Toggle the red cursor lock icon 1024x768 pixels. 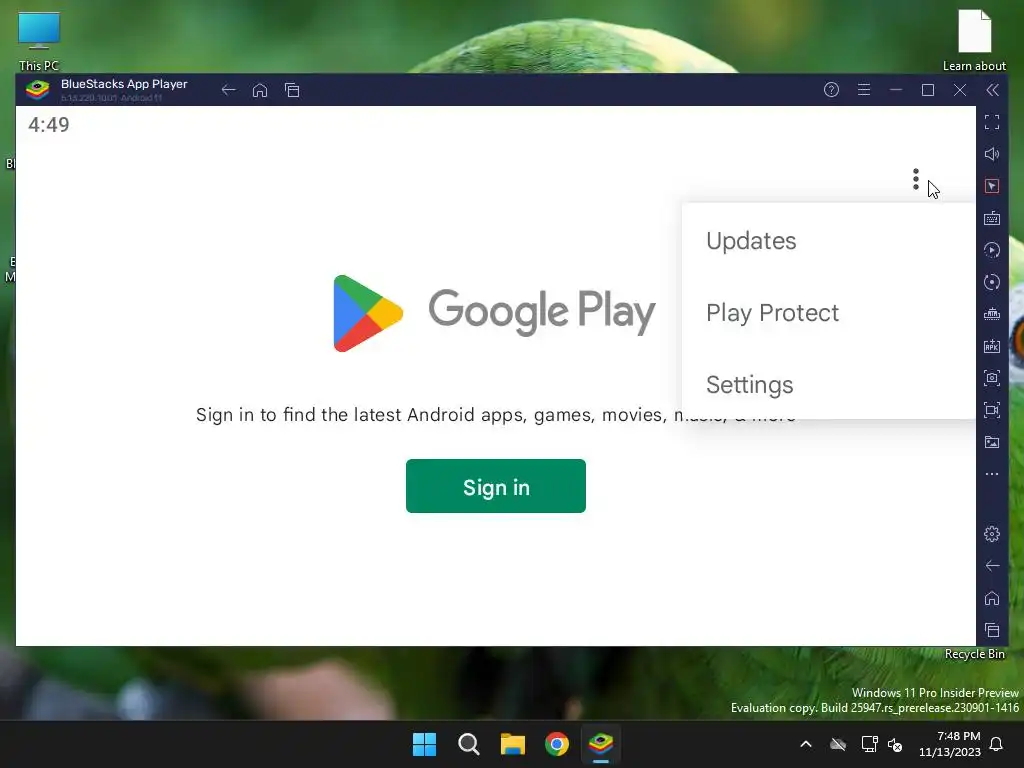(x=991, y=186)
